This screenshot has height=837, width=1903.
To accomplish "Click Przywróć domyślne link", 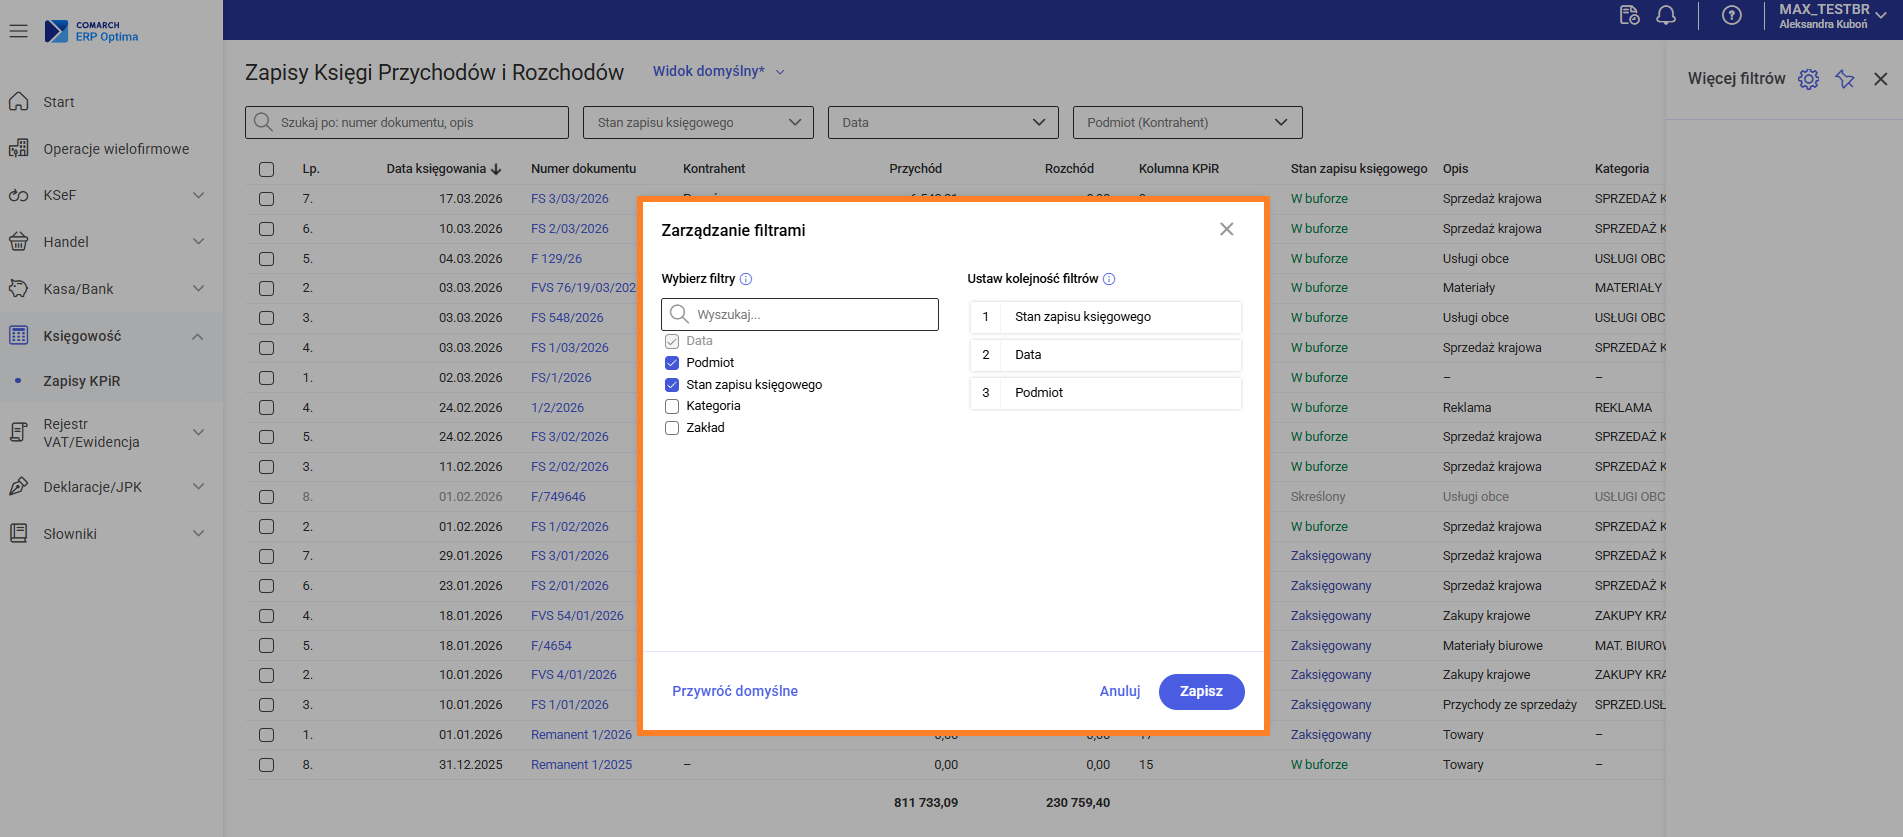I will click(x=735, y=691).
